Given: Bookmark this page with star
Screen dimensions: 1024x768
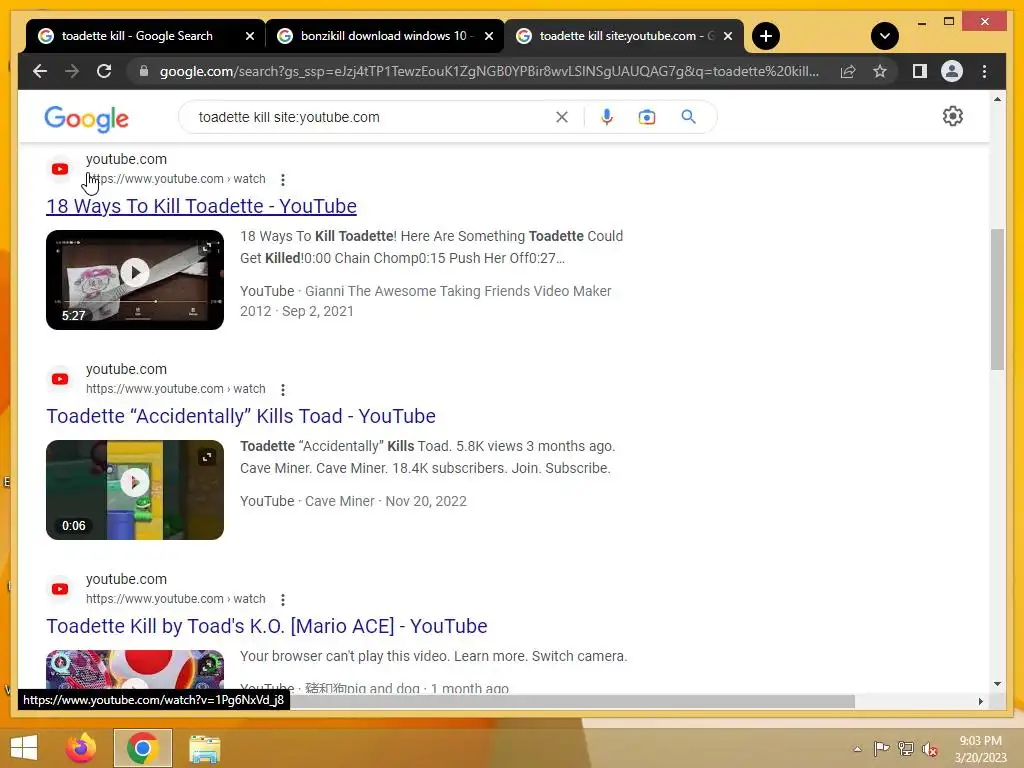Looking at the screenshot, I should pos(880,71).
